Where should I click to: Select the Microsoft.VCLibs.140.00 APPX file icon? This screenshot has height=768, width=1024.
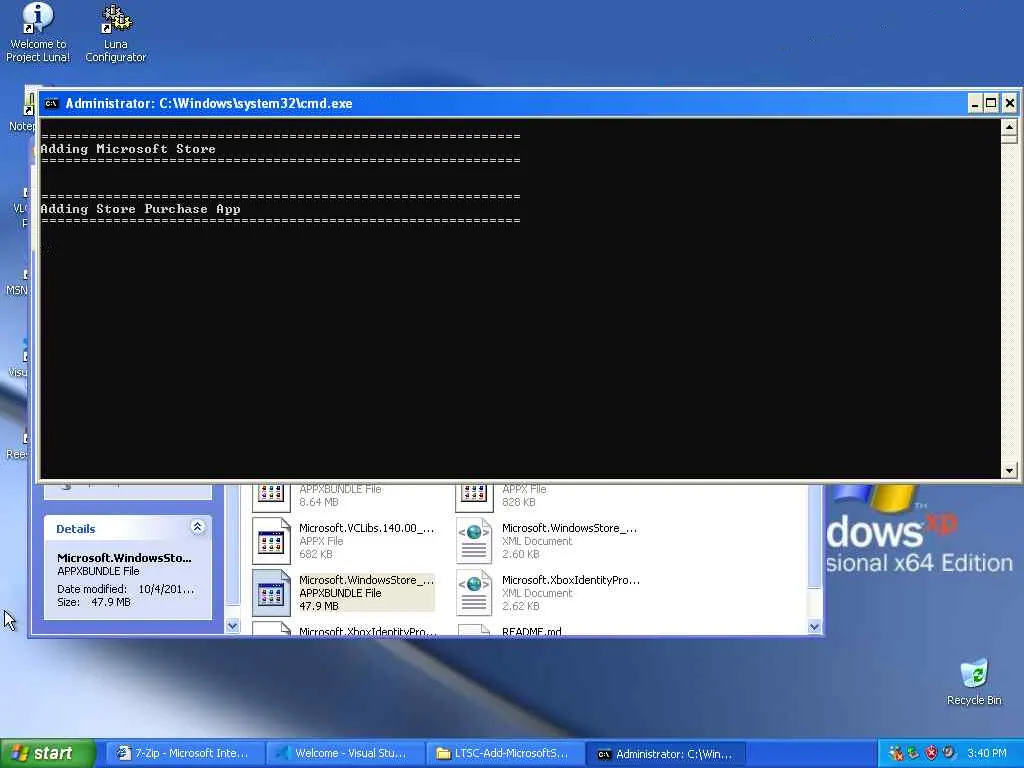click(x=271, y=541)
